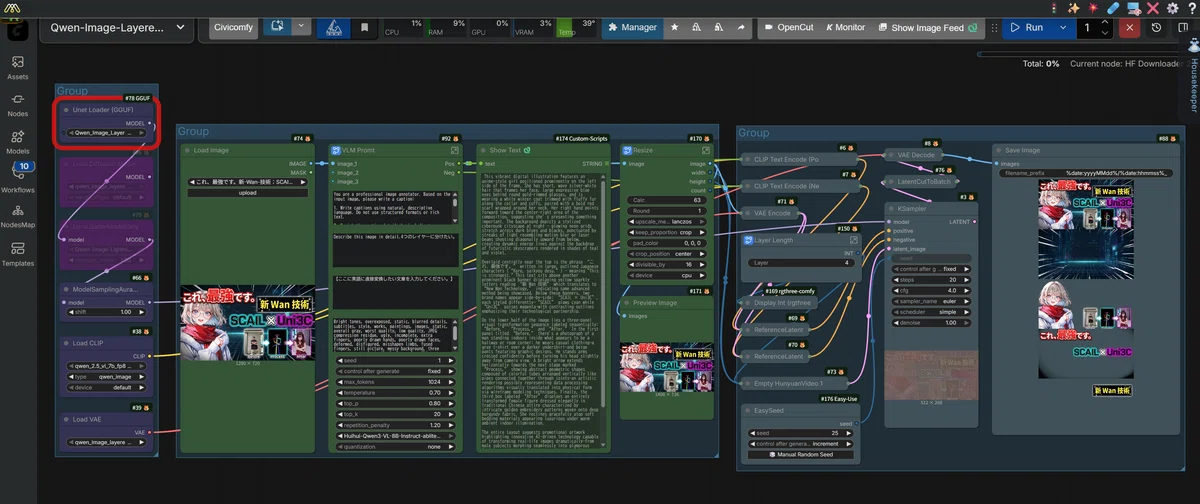This screenshot has width=1200, height=504.
Task: Select Unet Loader Qwen_Image_Layer model field
Action: [104, 132]
